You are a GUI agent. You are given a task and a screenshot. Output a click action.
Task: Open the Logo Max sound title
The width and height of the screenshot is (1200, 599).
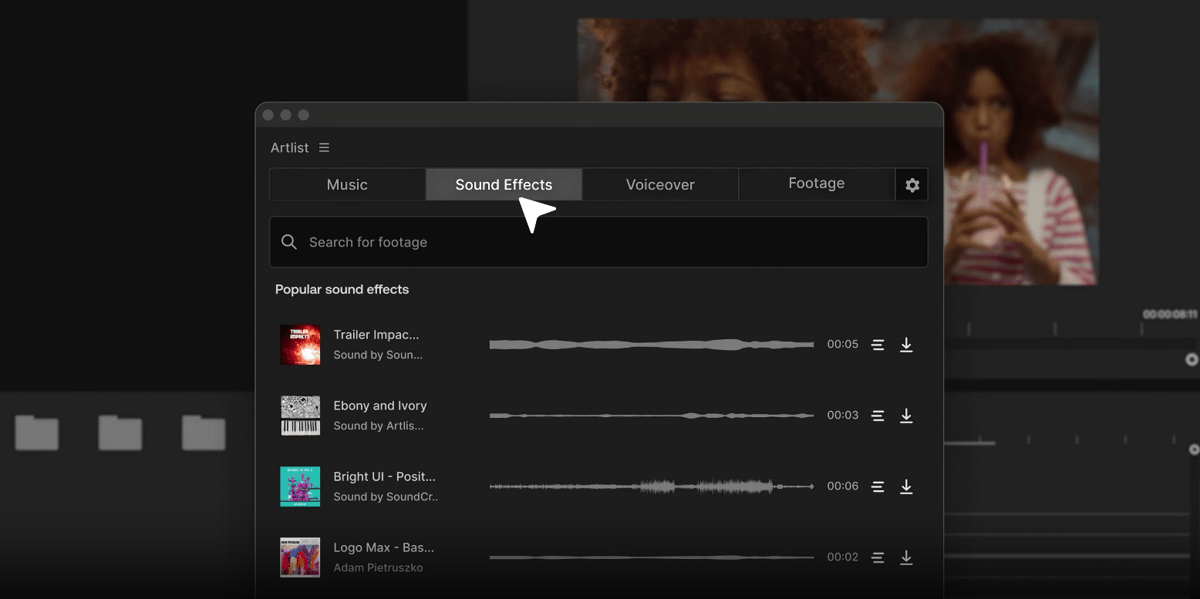coord(383,548)
